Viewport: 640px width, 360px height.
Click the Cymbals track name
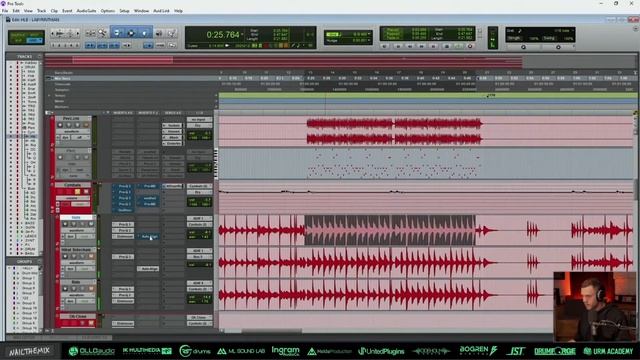pos(72,185)
